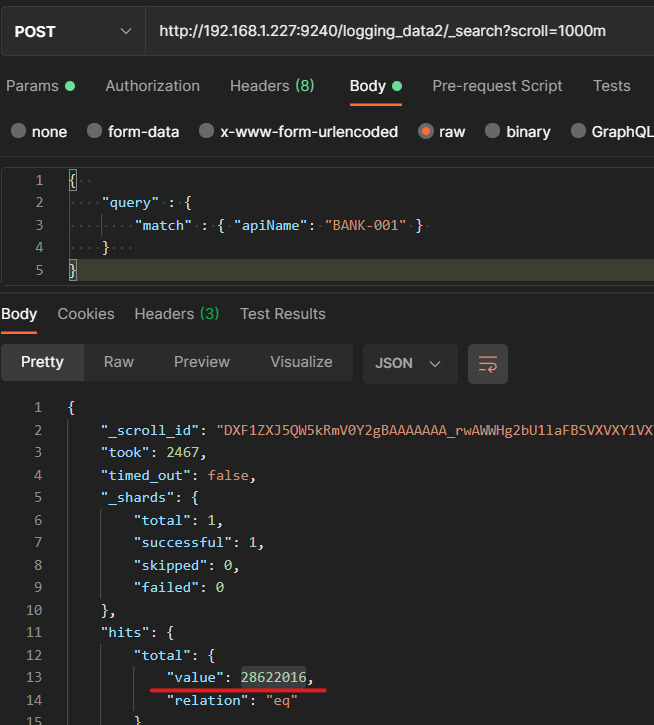Open request Headers (8) tab
The width and height of the screenshot is (654, 725).
pyautogui.click(x=272, y=86)
